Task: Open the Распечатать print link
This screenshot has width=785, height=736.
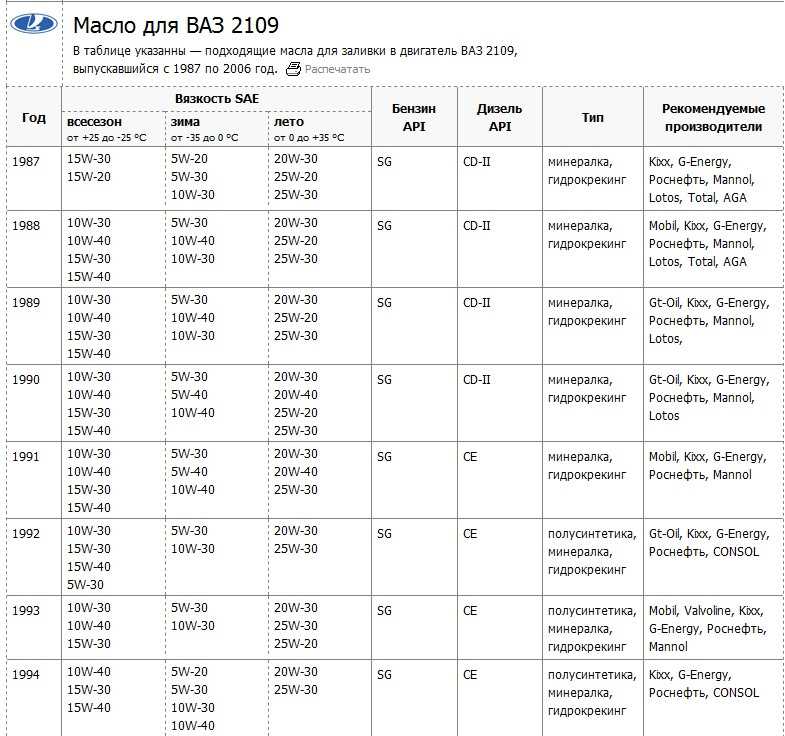Action: pos(337,69)
